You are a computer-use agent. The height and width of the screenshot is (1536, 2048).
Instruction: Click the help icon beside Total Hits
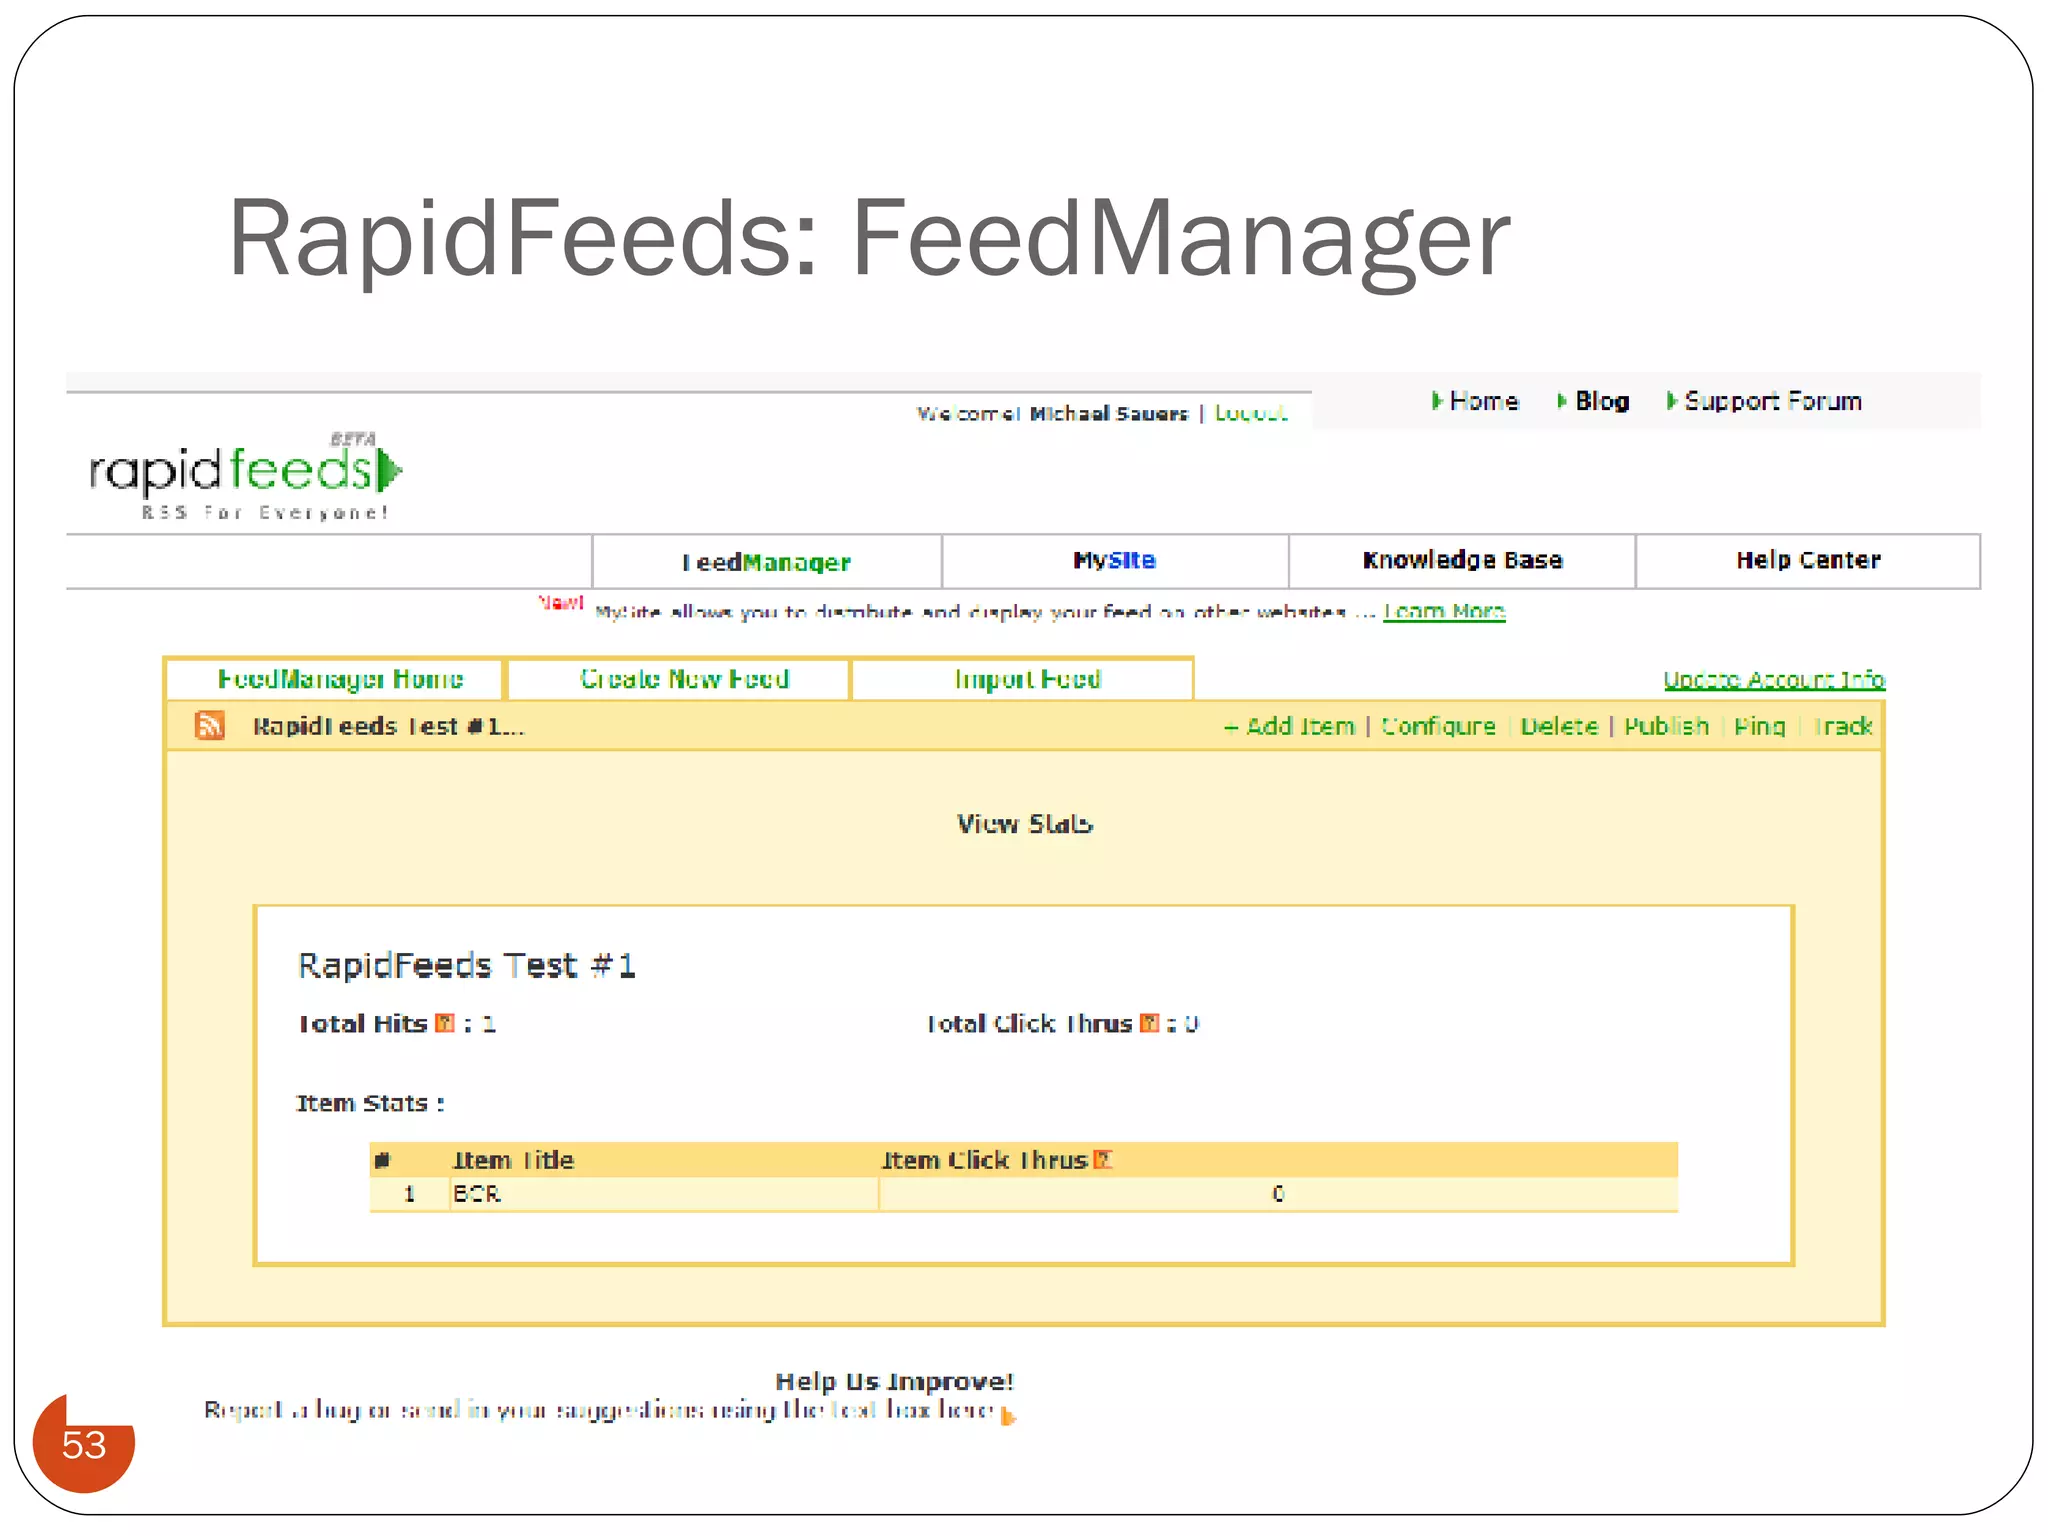[x=445, y=1023]
